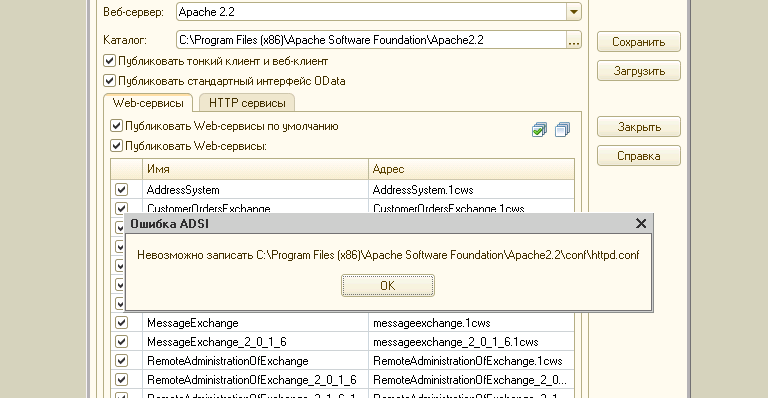The image size is (768, 398).
Task: Uncheck RemoteAdministrationOfExchange_2_0_1_6 service row
Action: [x=121, y=379]
